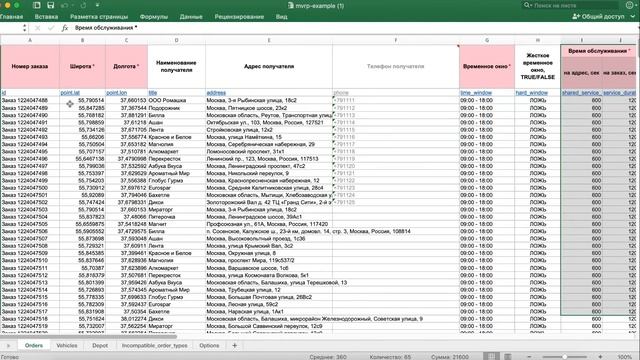Click the formula bar confirm checkmark icon
The image size is (640, 360).
point(51,28)
